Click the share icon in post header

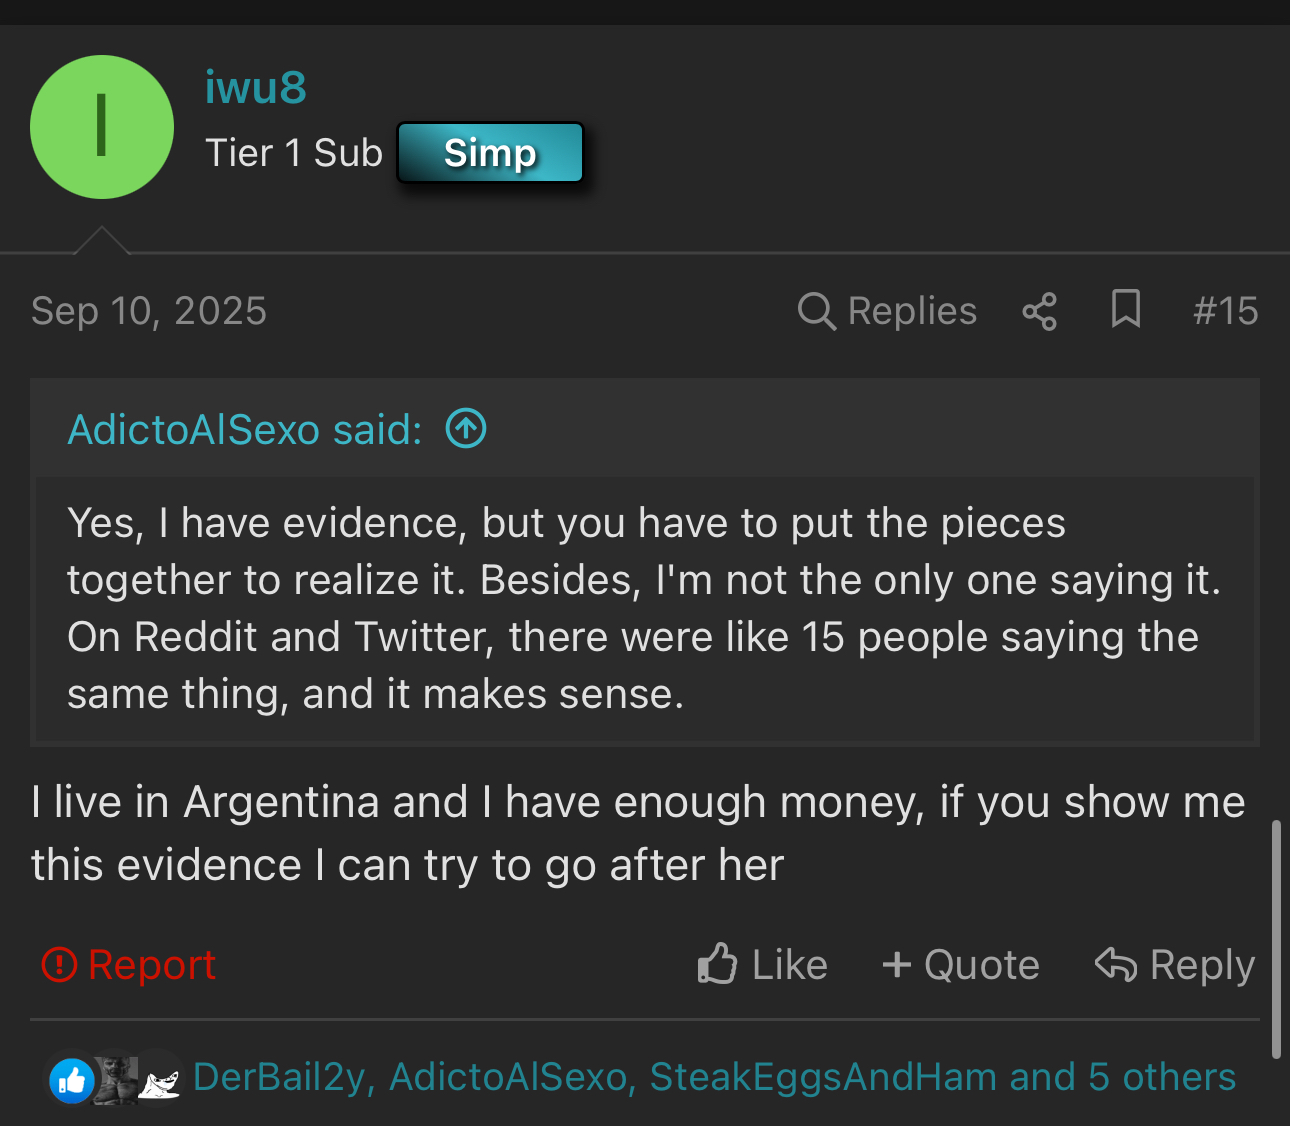(1040, 311)
